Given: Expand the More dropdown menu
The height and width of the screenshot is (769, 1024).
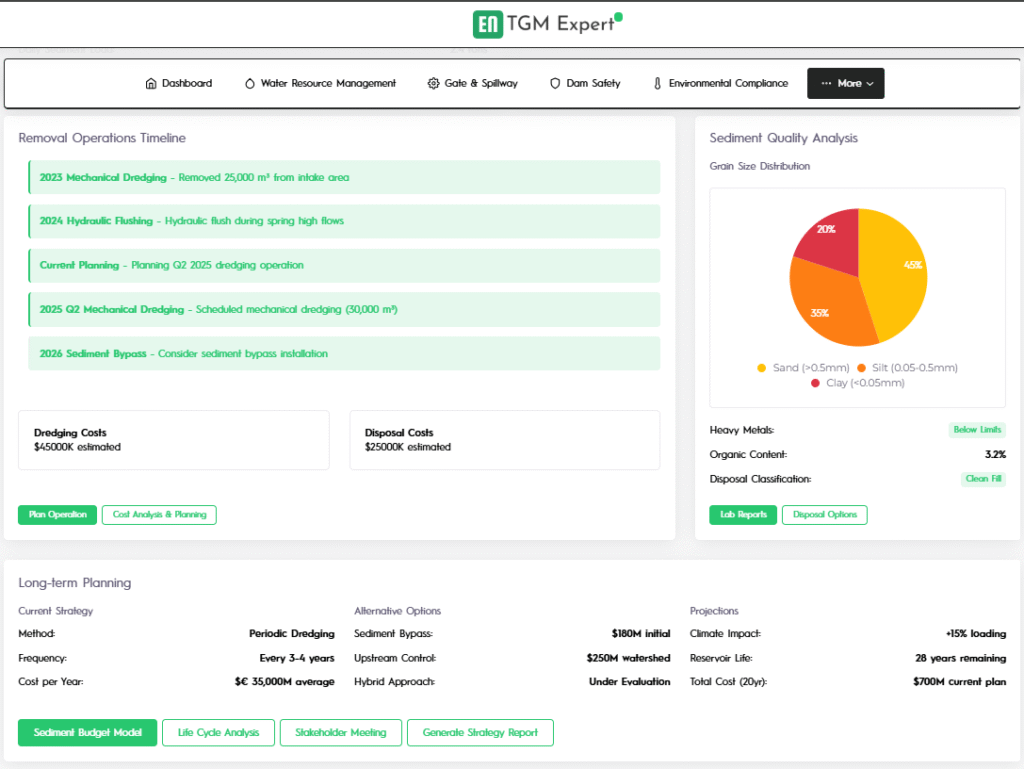Looking at the screenshot, I should [846, 84].
